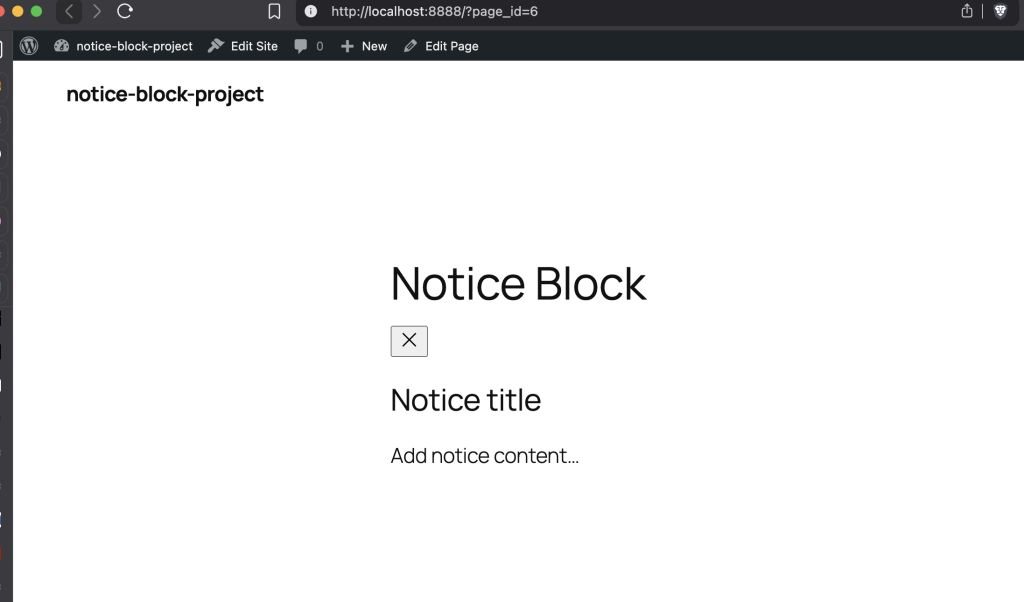
Task: Click the bookmark icon in the browser toolbar
Action: coord(274,12)
